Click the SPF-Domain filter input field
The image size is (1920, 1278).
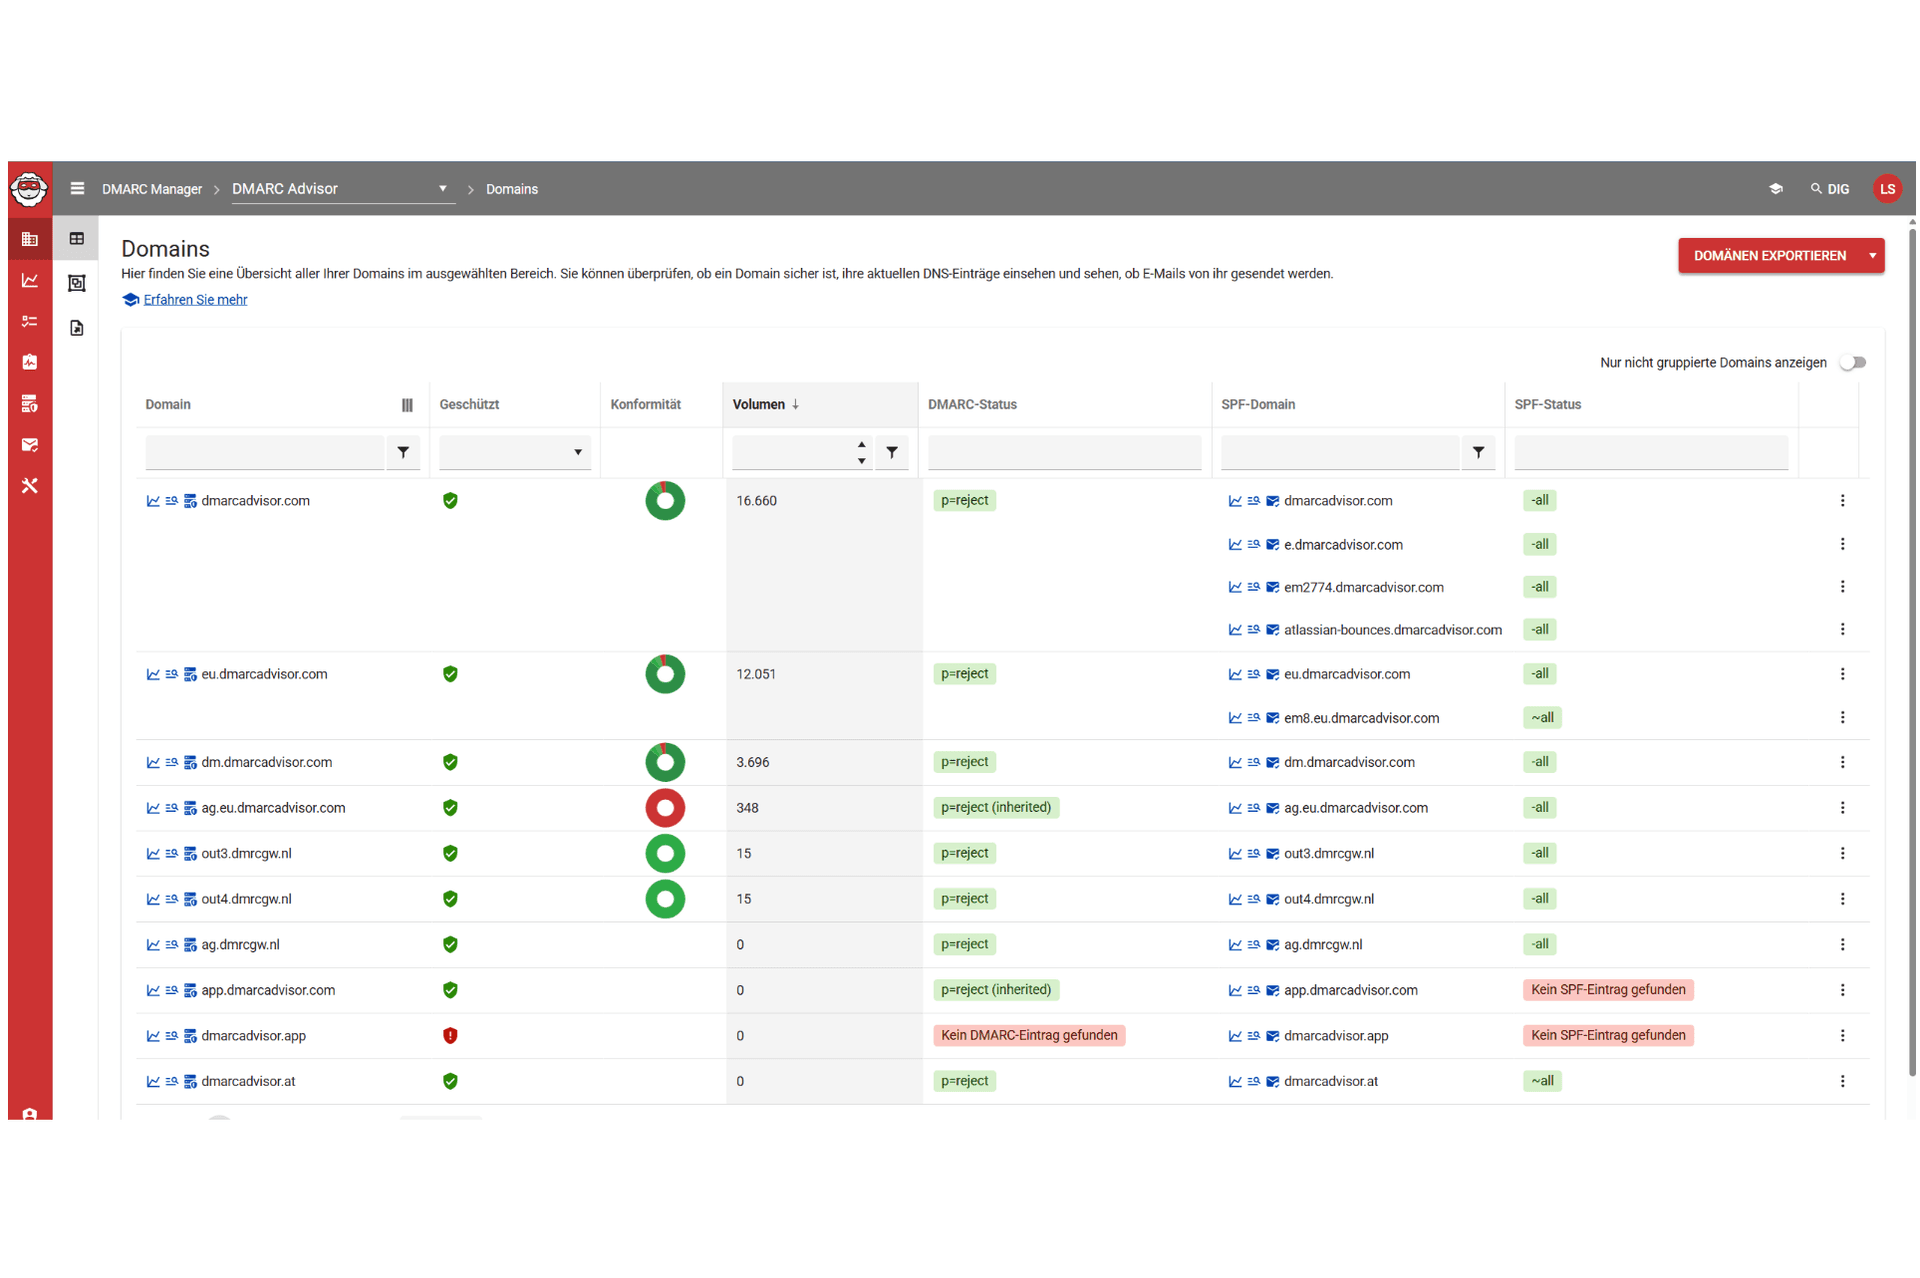click(x=1339, y=453)
